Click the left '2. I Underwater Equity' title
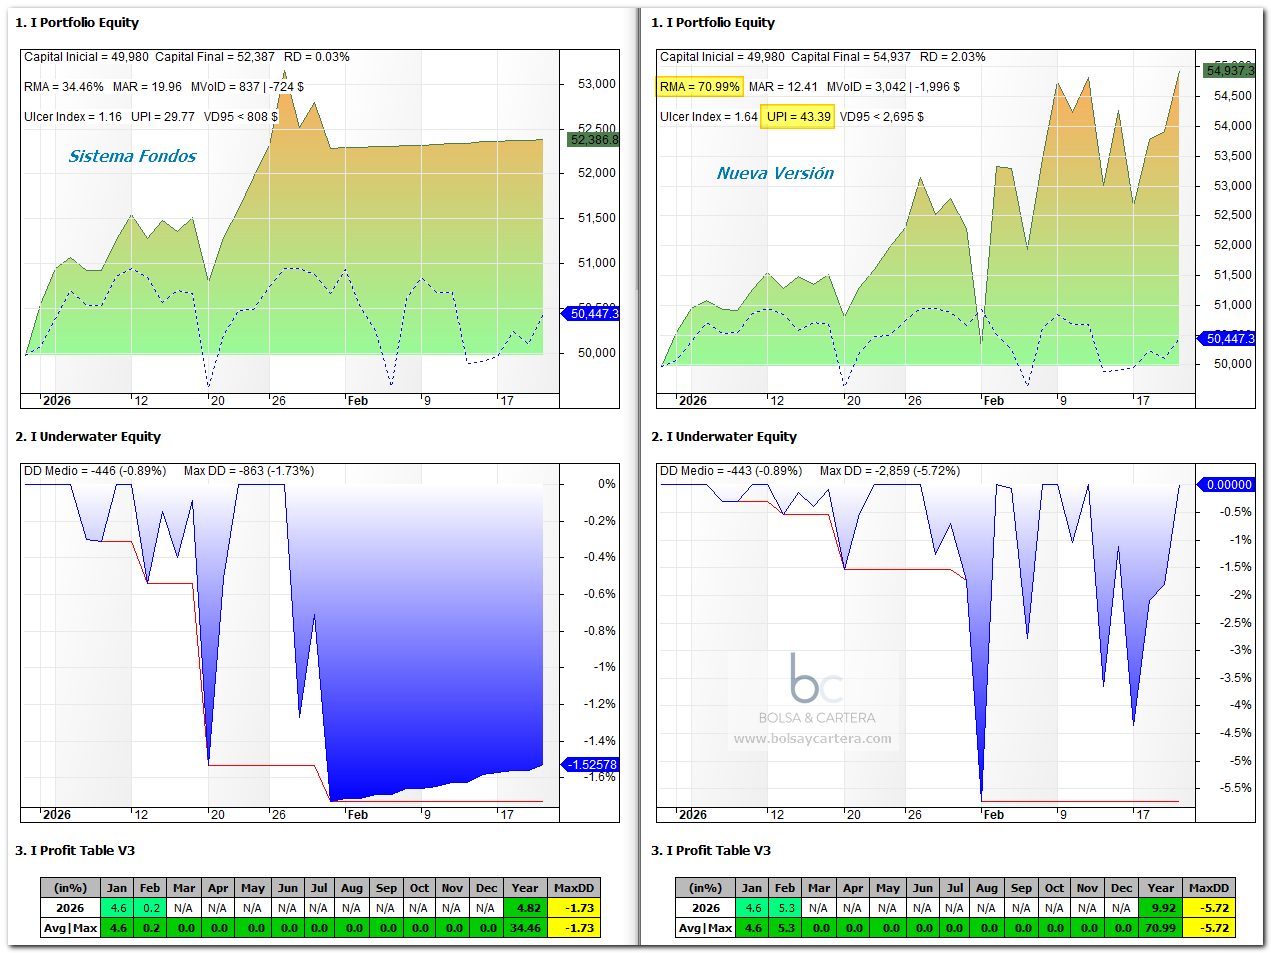 [88, 436]
